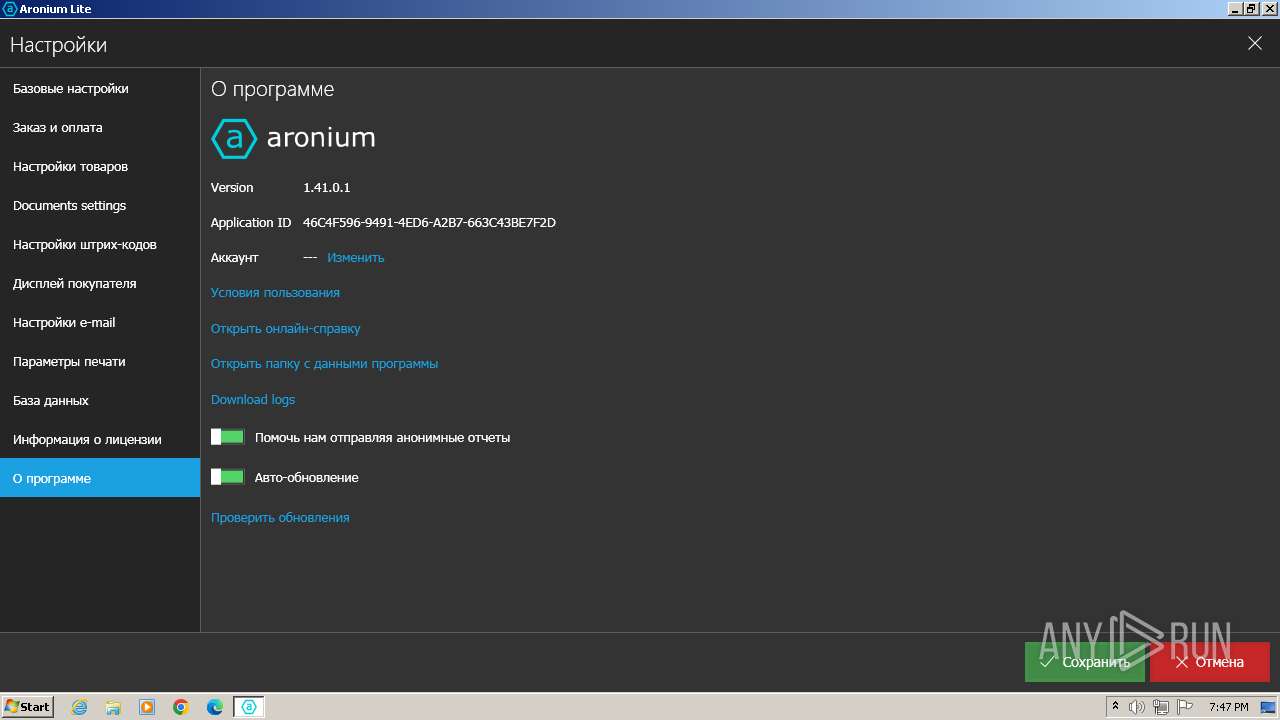
Task: Click Открыть папку с данными программы
Action: click(324, 363)
